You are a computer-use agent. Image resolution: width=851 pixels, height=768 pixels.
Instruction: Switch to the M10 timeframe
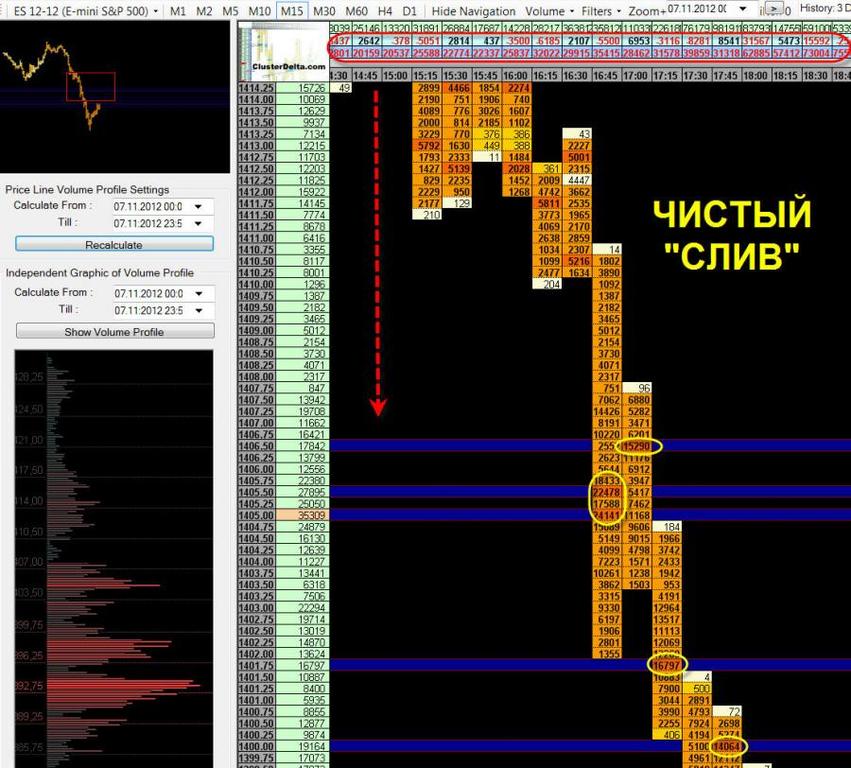[259, 11]
